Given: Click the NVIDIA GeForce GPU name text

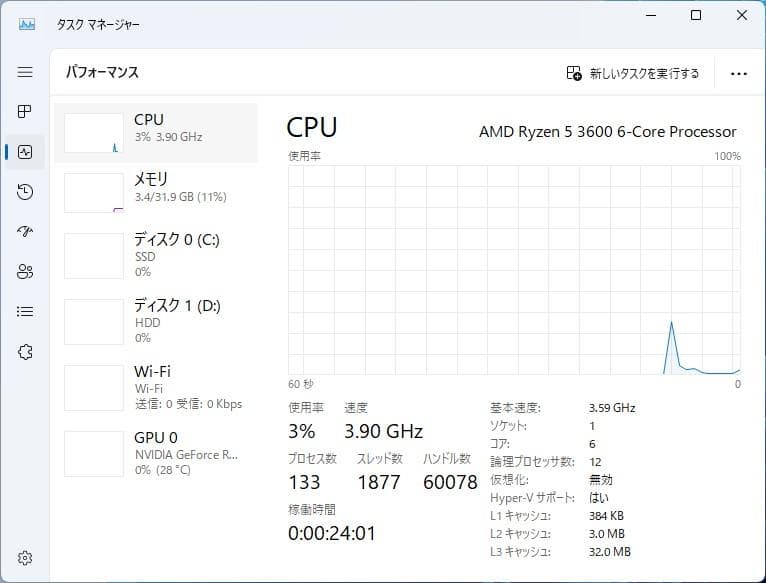Looking at the screenshot, I should tap(187, 455).
